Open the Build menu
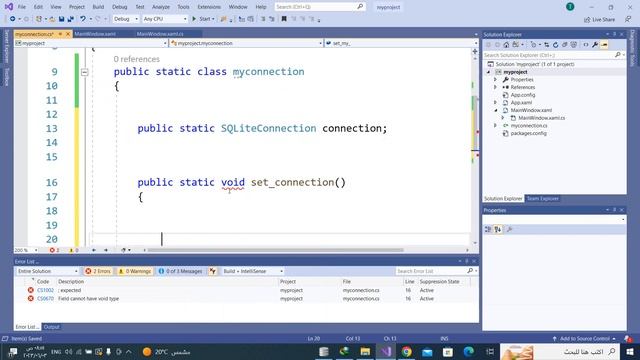The width and height of the screenshot is (640, 360). click(98, 7)
